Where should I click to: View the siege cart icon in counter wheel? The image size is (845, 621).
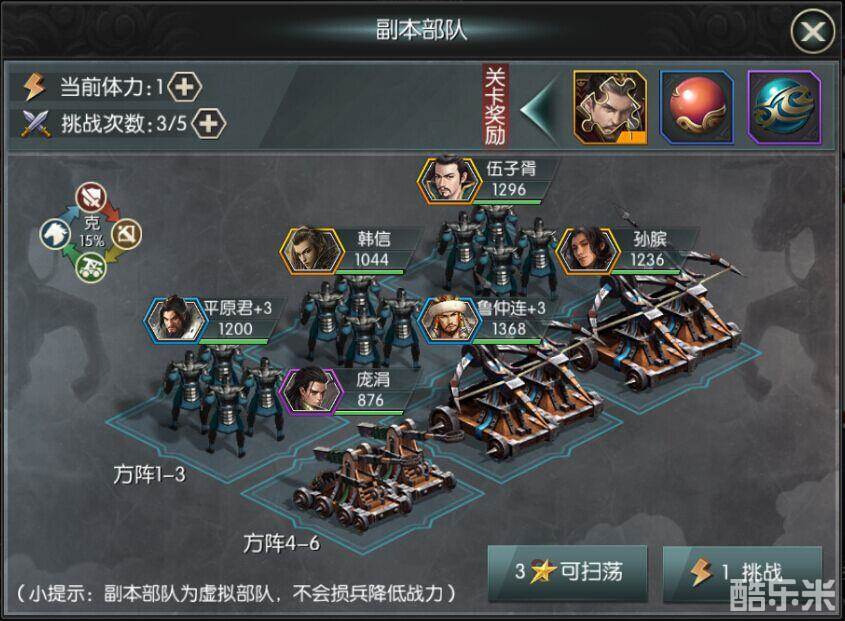(90, 267)
